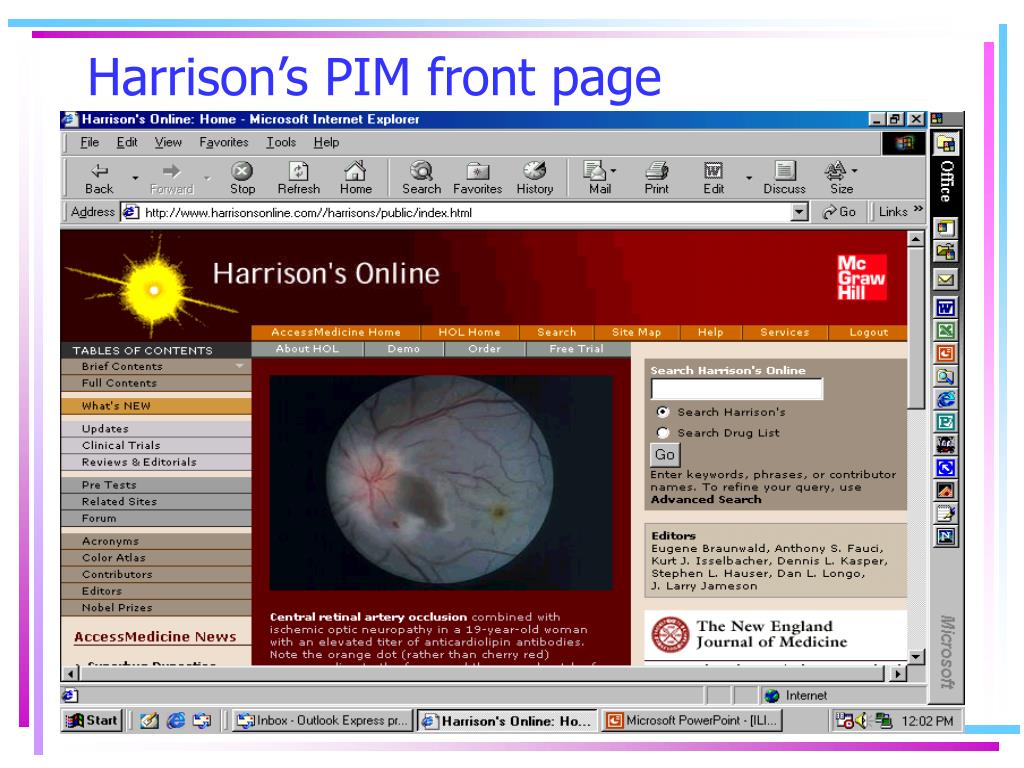This screenshot has height=768, width=1024.
Task: Click Site Map navigation tab
Action: [x=636, y=332]
